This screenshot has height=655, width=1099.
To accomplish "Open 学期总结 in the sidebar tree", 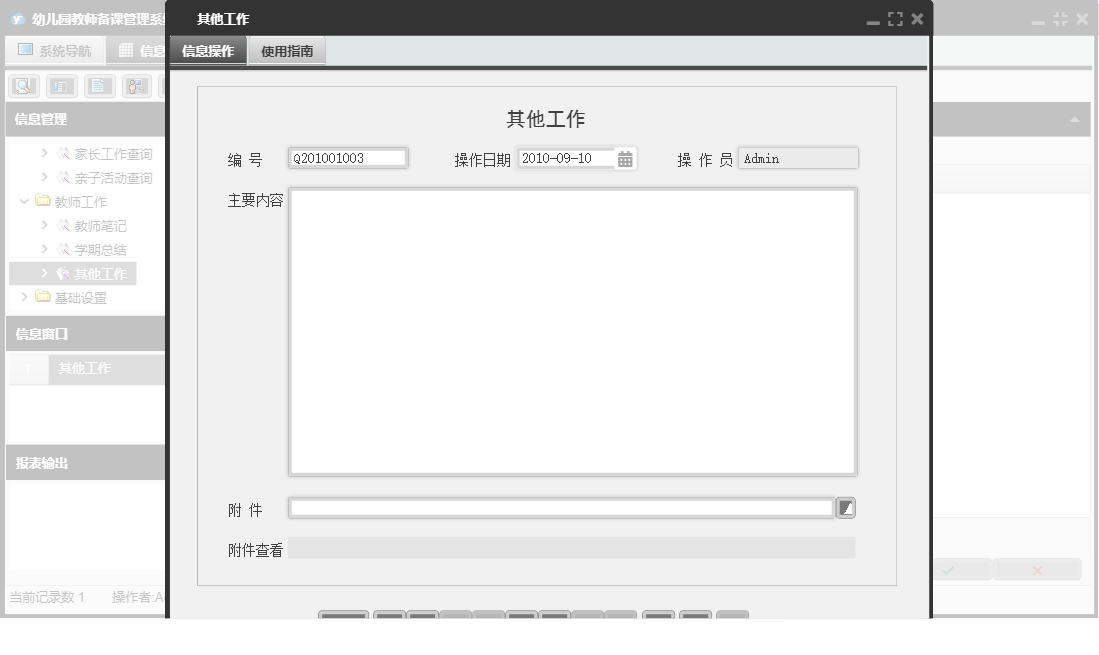I will [x=102, y=249].
